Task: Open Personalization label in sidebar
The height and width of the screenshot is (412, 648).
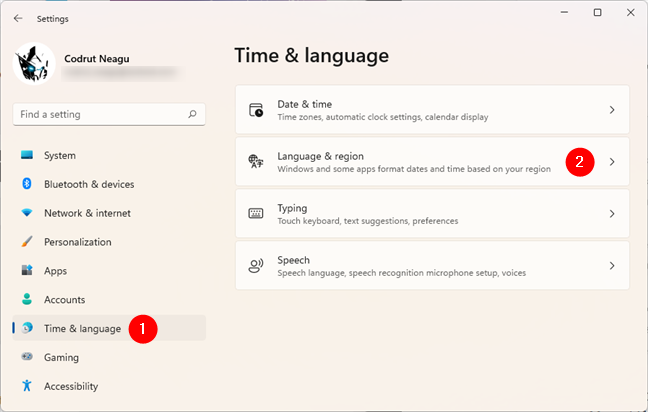Action: 78,242
